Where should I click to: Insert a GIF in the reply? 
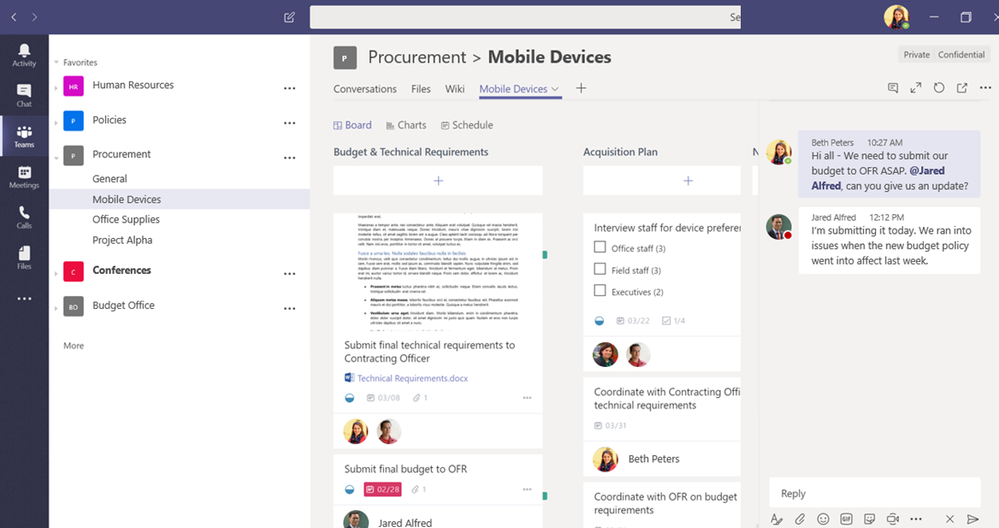click(x=846, y=519)
